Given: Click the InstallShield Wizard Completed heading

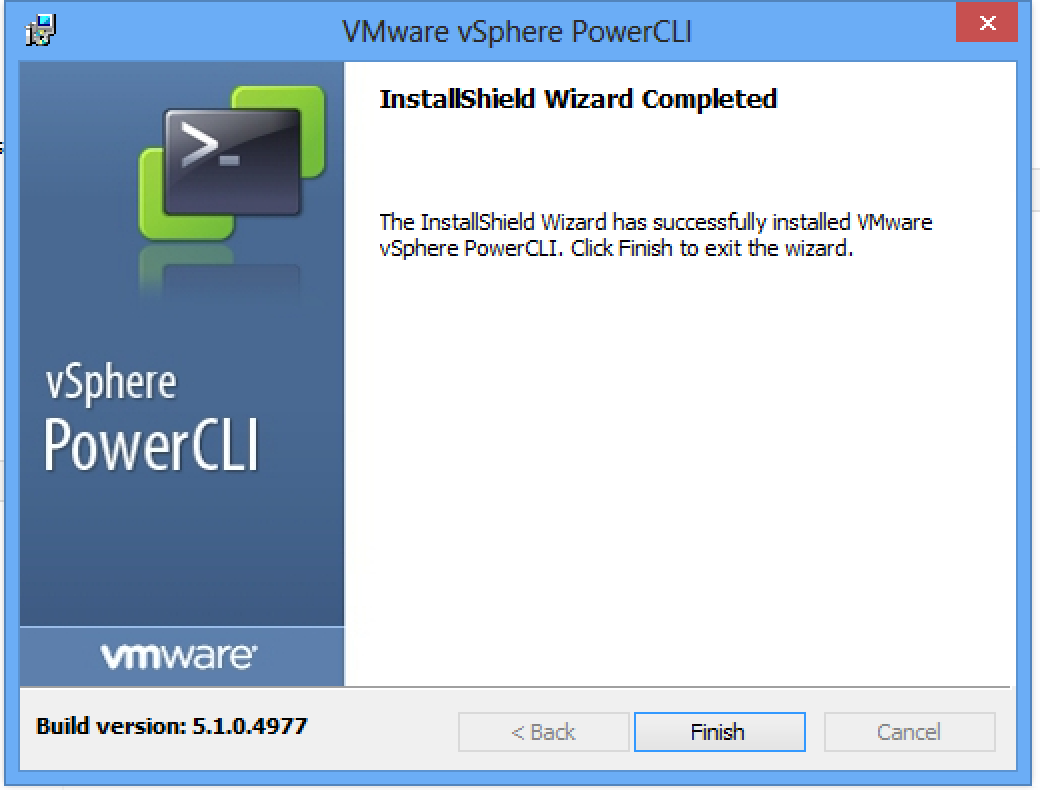Looking at the screenshot, I should pos(578,99).
